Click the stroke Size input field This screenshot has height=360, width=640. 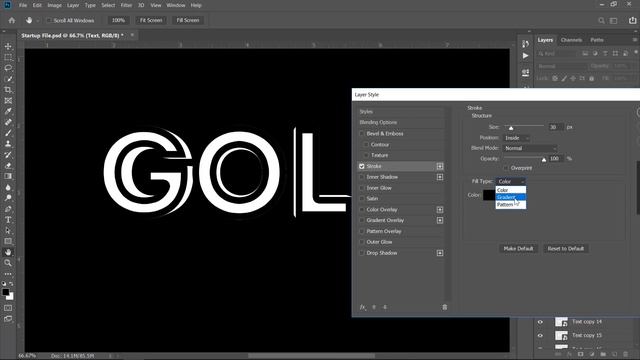pyautogui.click(x=556, y=127)
